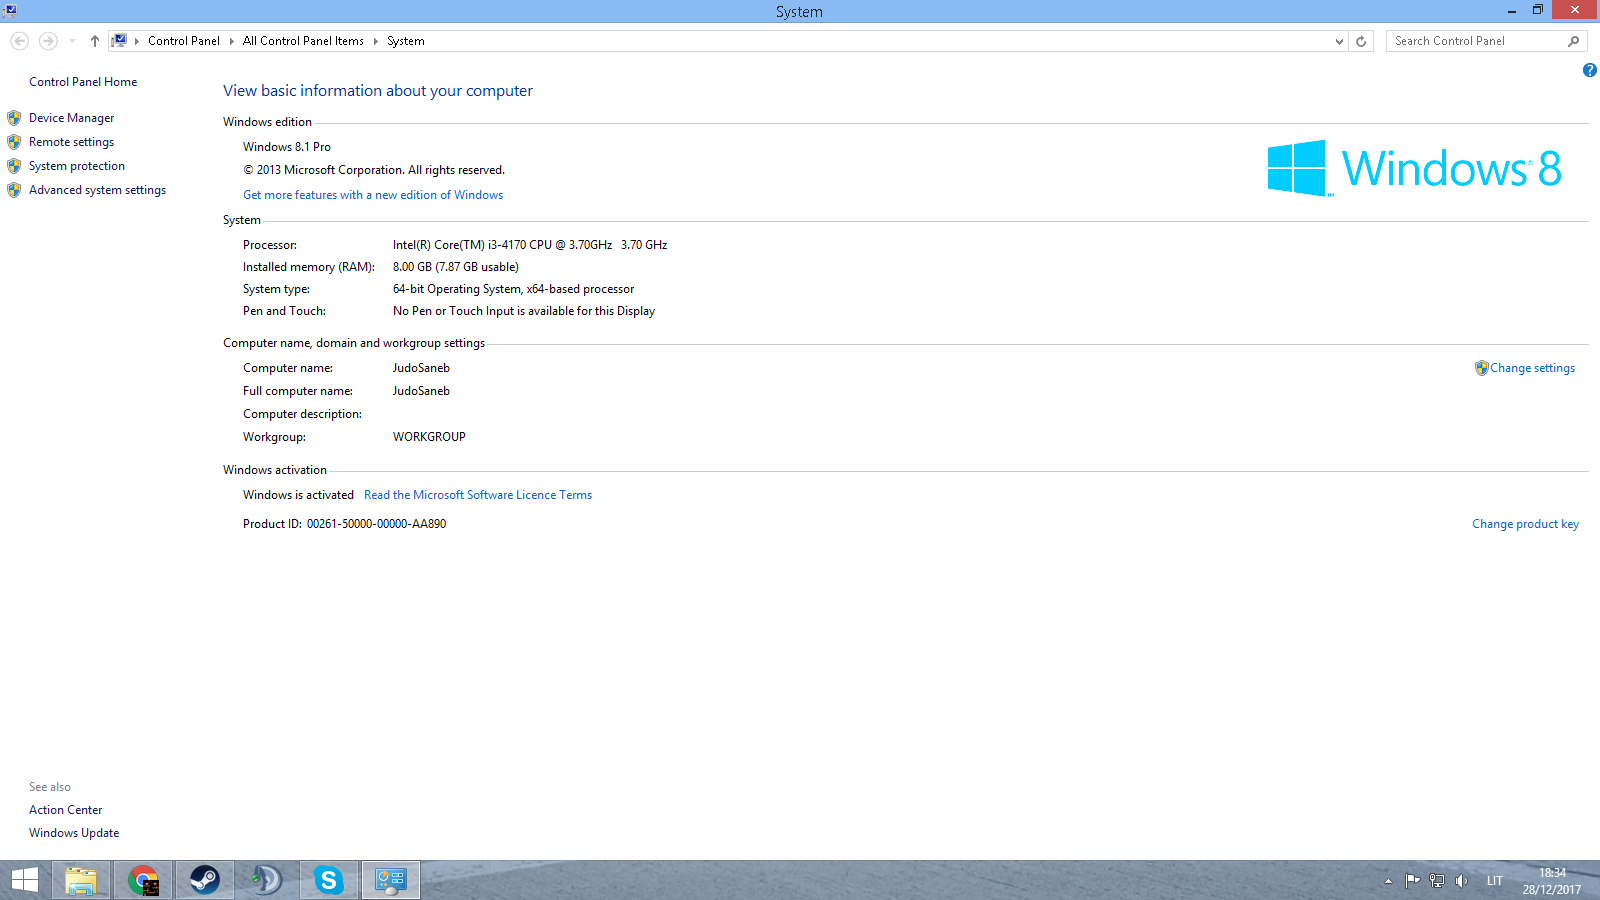Open Remote settings link
The height and width of the screenshot is (900, 1600).
point(71,142)
